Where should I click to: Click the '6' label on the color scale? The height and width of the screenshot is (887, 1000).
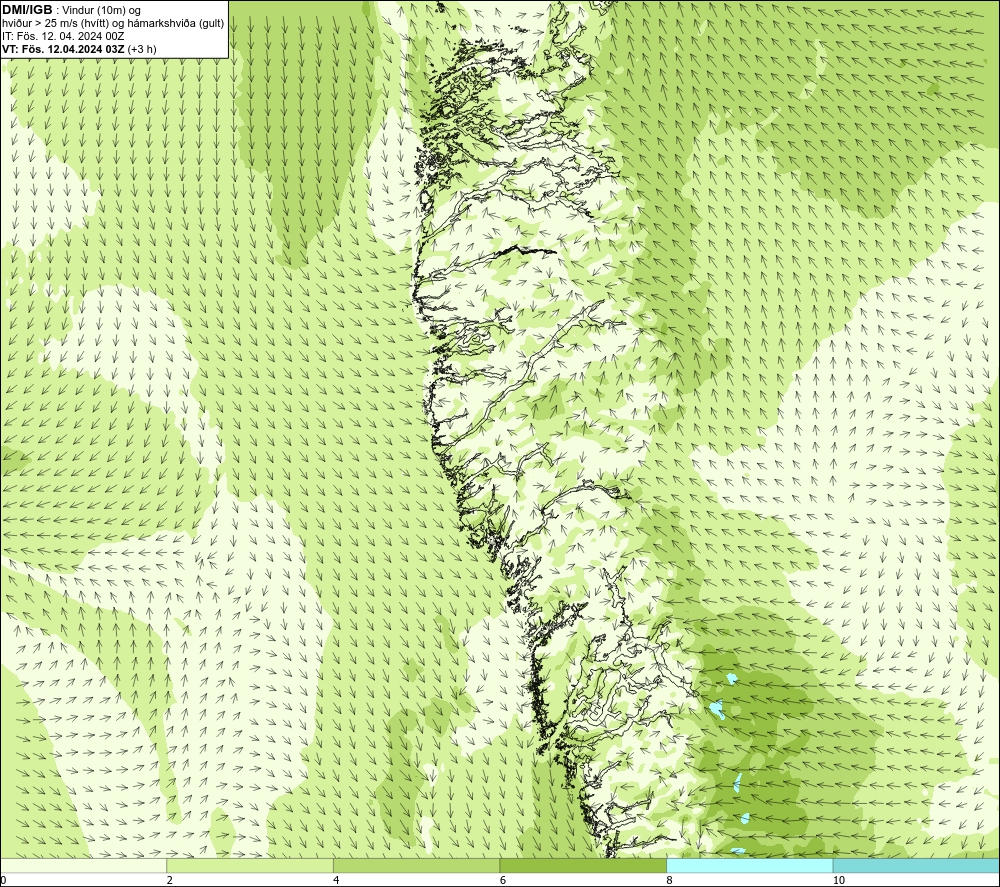pyautogui.click(x=503, y=881)
